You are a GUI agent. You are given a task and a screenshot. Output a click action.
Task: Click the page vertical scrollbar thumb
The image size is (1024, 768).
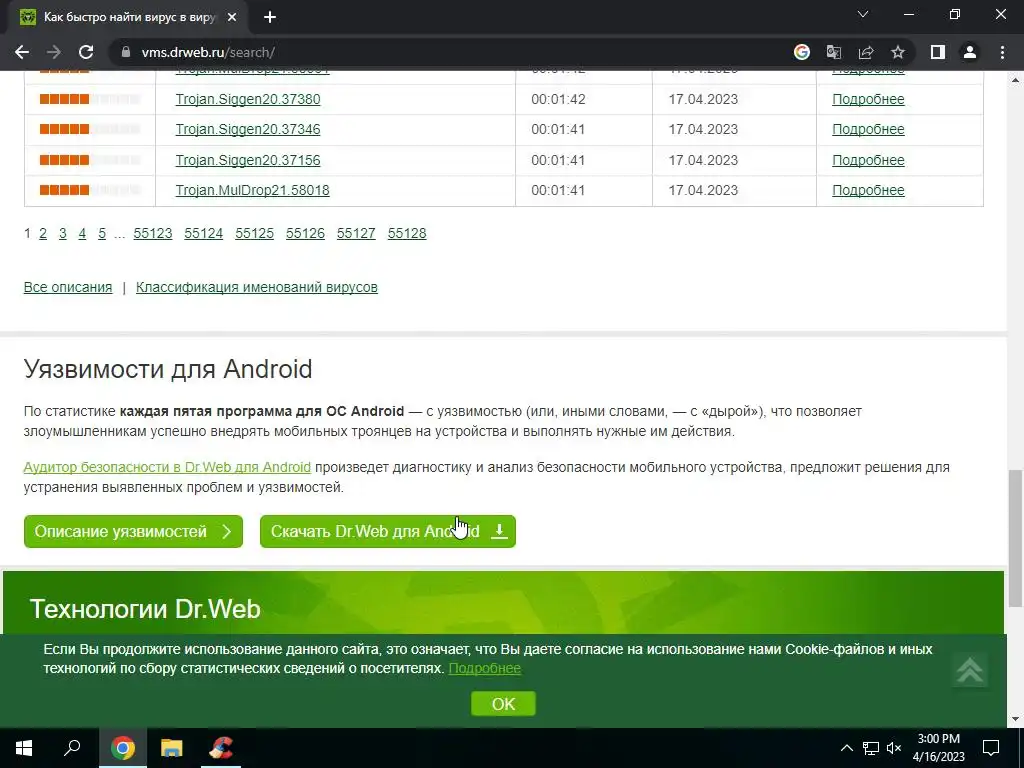click(1015, 539)
